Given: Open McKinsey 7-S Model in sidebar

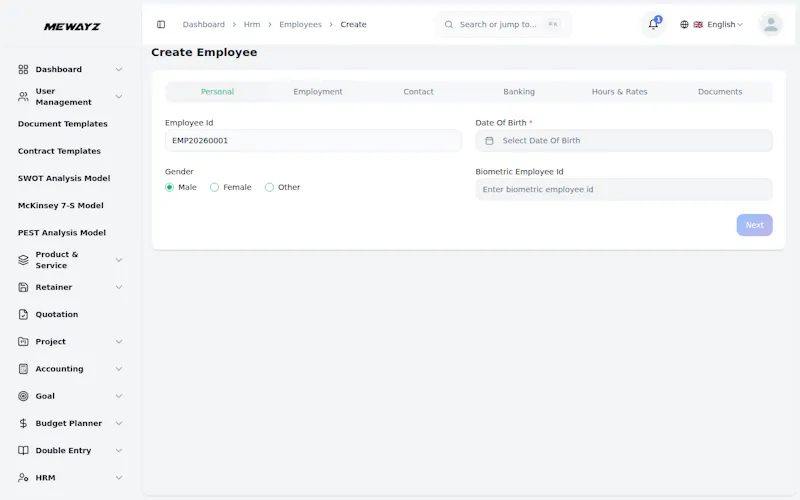Looking at the screenshot, I should (61, 206).
